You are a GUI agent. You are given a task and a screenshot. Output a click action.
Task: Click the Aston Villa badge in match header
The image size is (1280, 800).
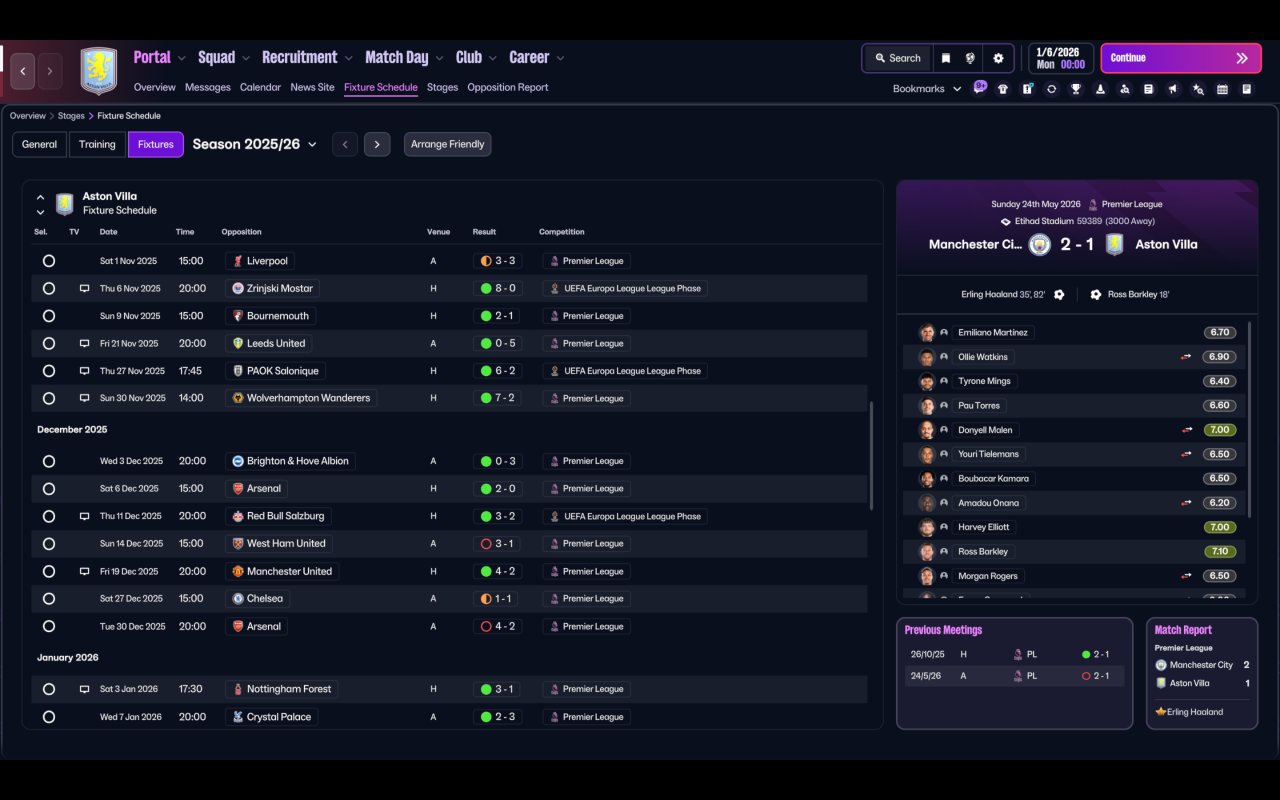[1114, 245]
